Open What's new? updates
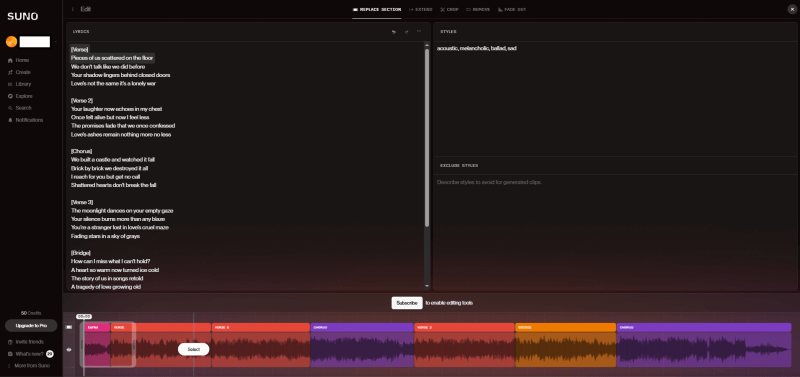The image size is (800, 377). coord(30,354)
